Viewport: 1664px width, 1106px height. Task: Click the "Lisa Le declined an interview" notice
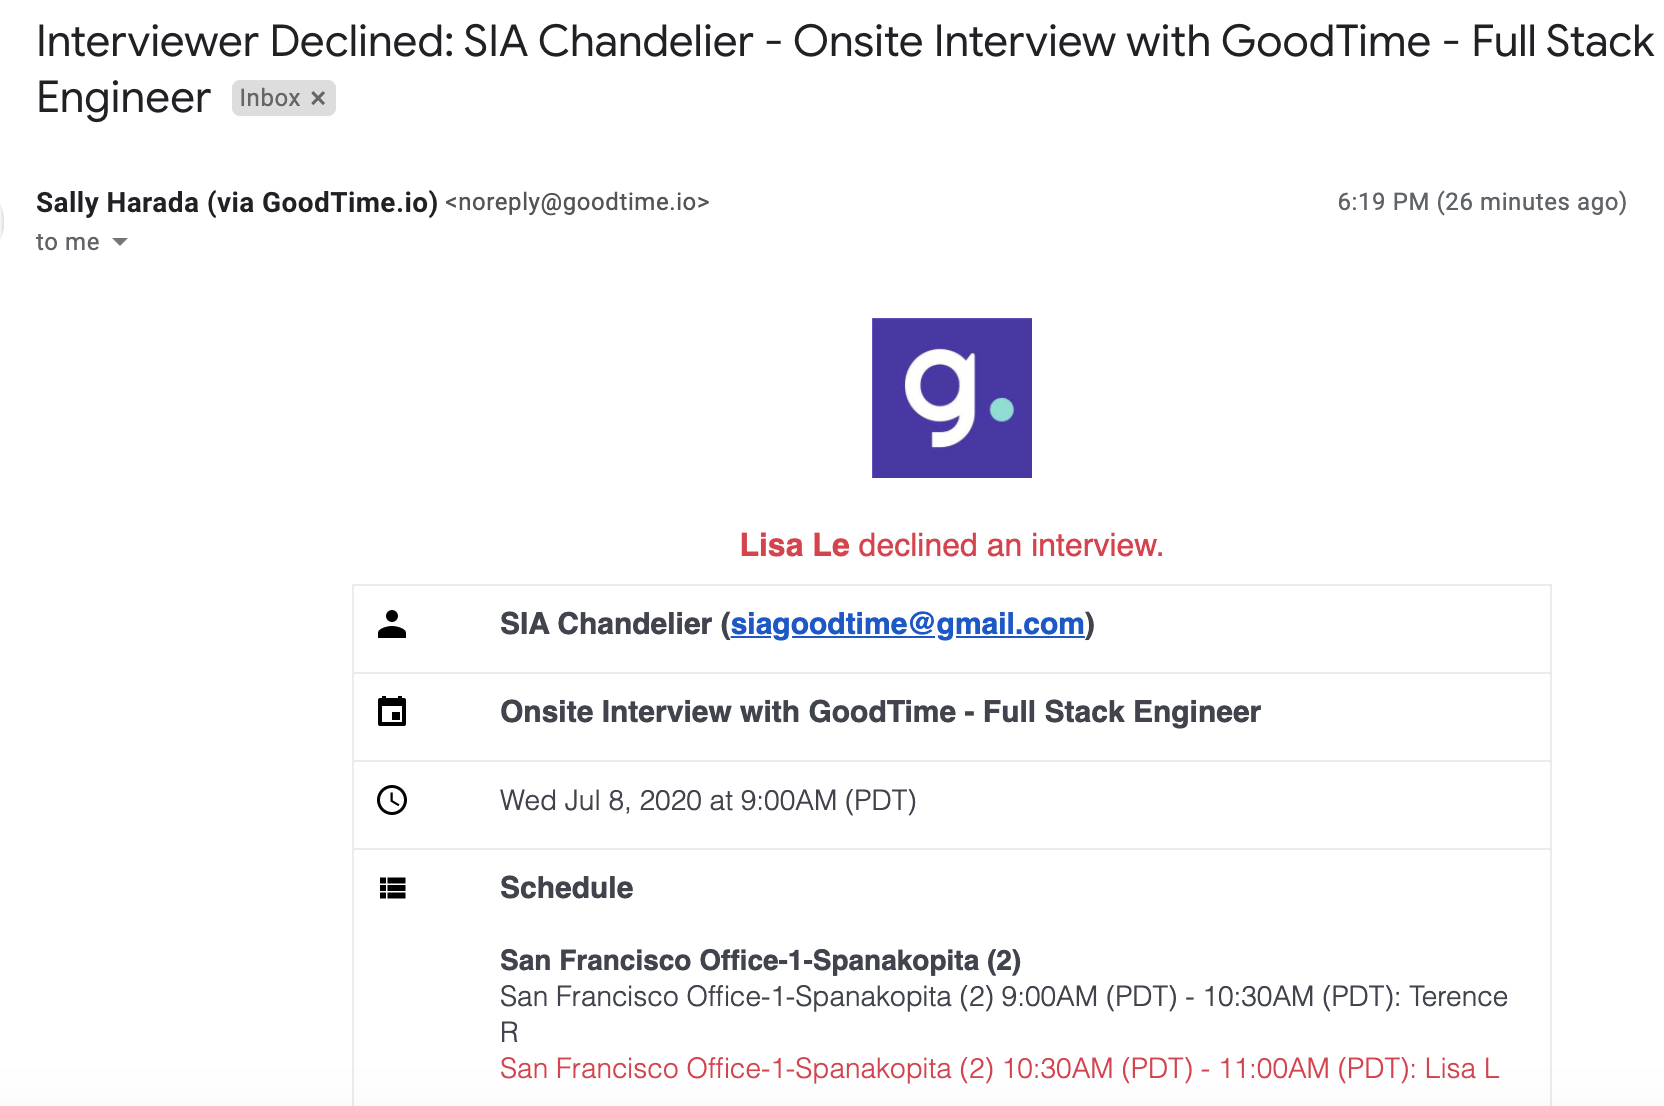951,545
